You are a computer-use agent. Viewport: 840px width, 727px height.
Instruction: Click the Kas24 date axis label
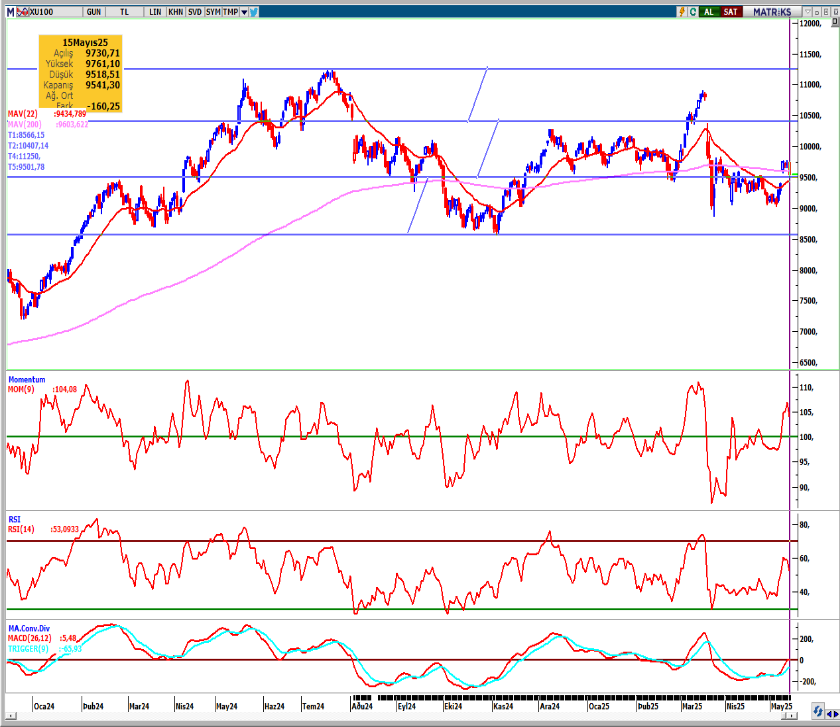point(503,706)
